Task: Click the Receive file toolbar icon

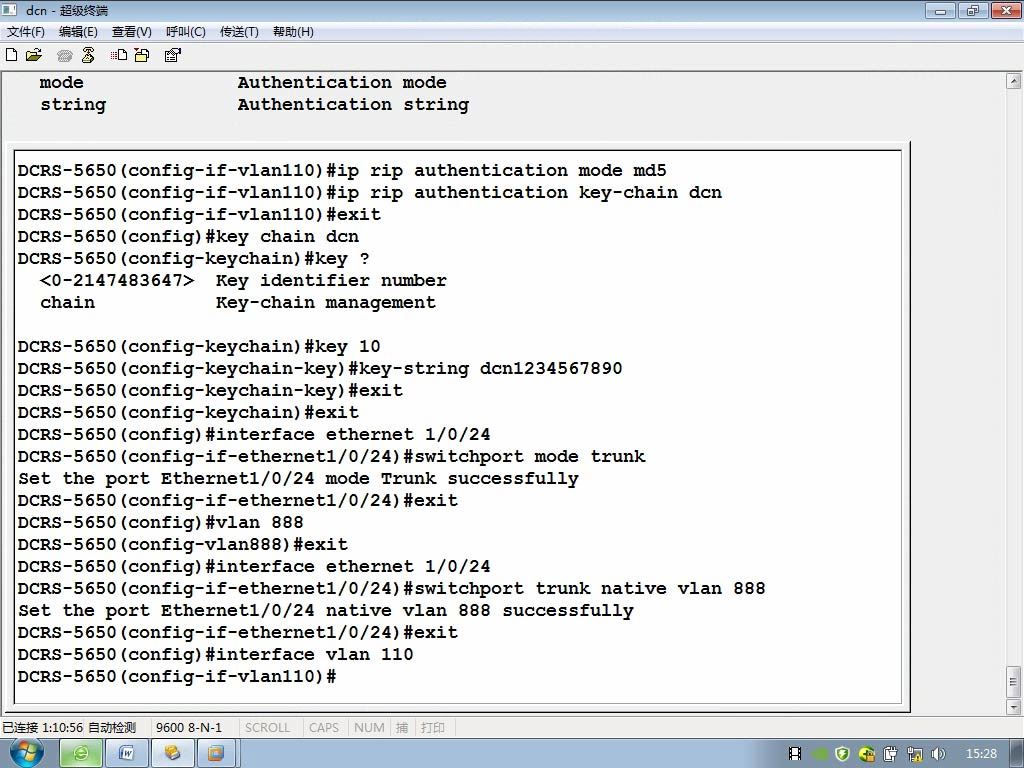Action: (142, 55)
